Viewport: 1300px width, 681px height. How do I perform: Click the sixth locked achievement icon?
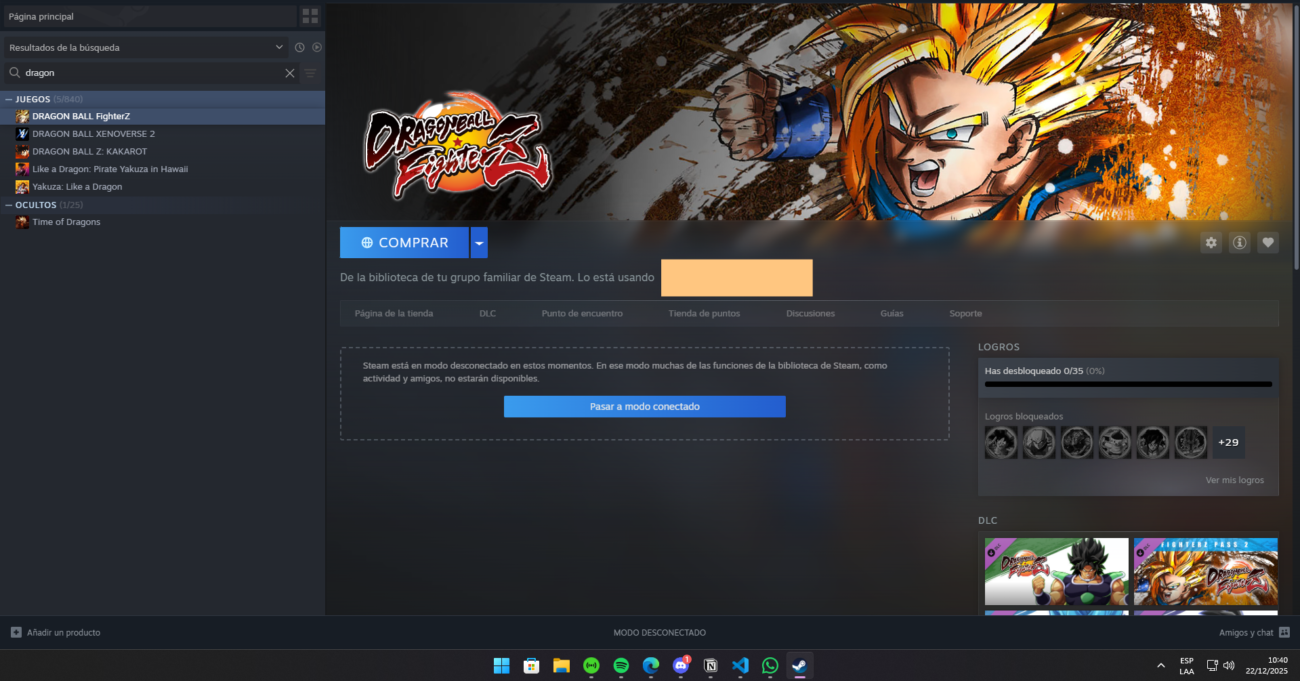point(1191,442)
